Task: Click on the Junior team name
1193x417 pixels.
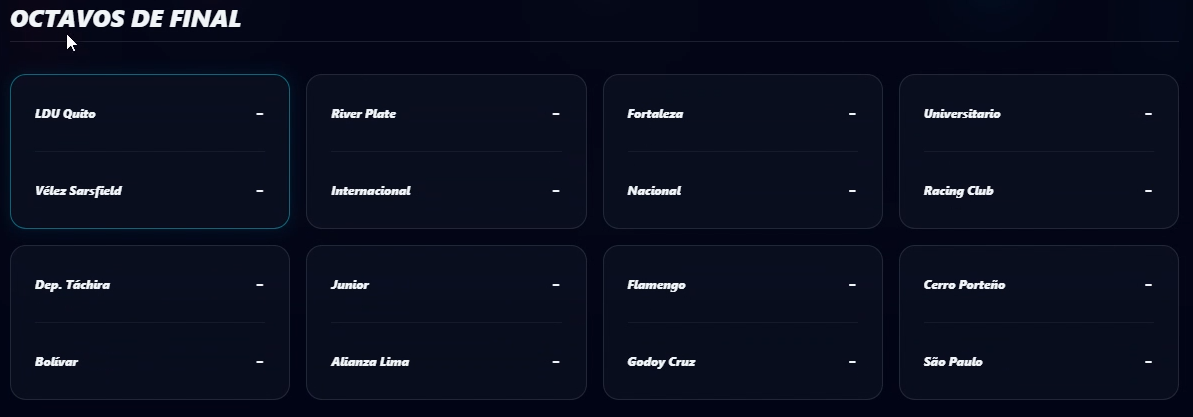Action: pyautogui.click(x=350, y=285)
